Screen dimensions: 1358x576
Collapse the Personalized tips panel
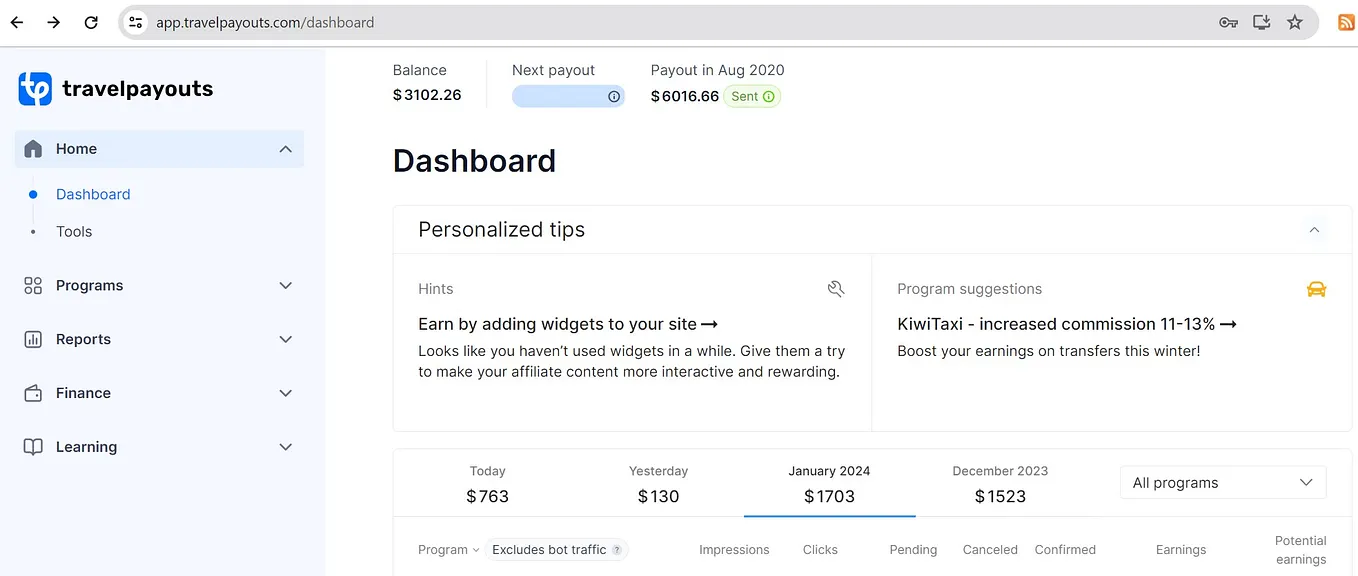(x=1314, y=230)
